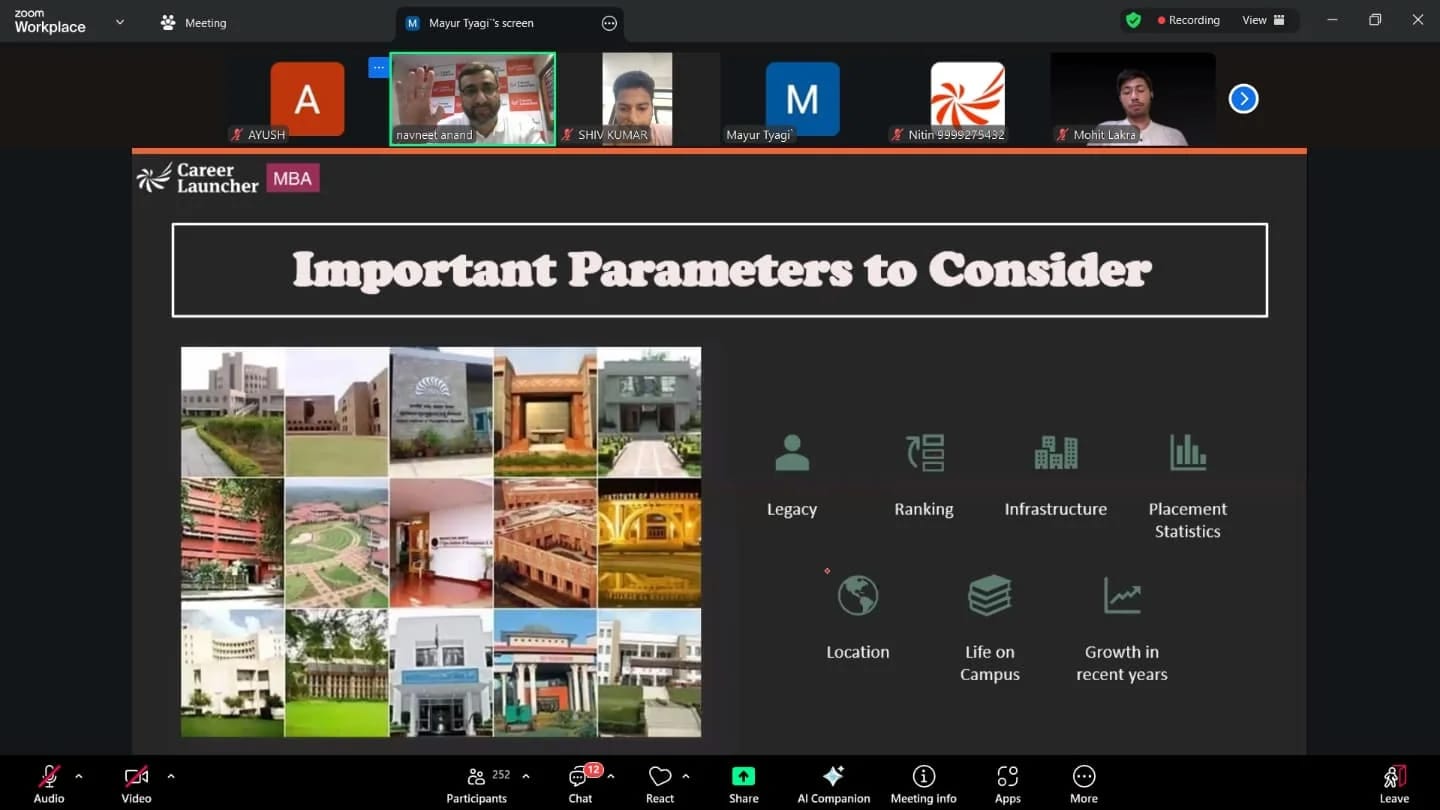Click the 'Infrastructure' label on slide
Viewport: 1440px width, 810px height.
(1056, 509)
